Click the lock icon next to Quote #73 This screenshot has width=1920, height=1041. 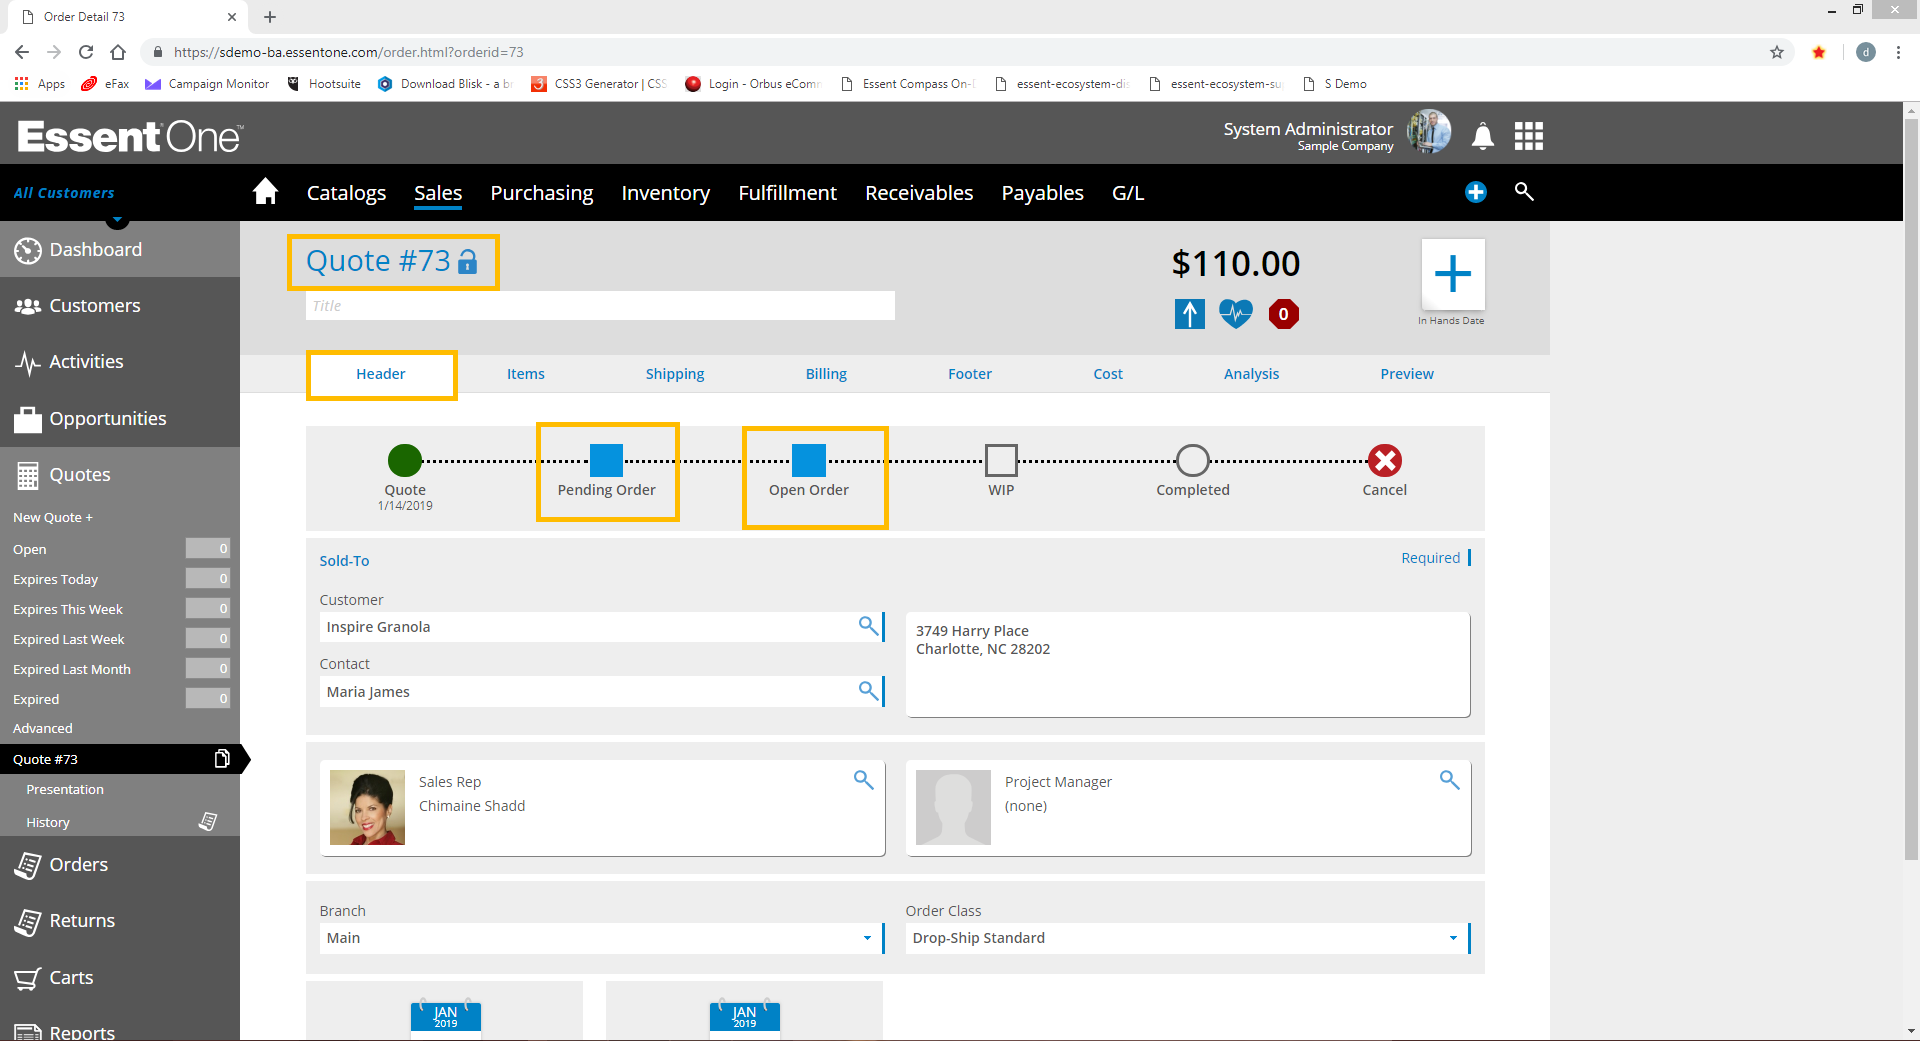point(468,262)
